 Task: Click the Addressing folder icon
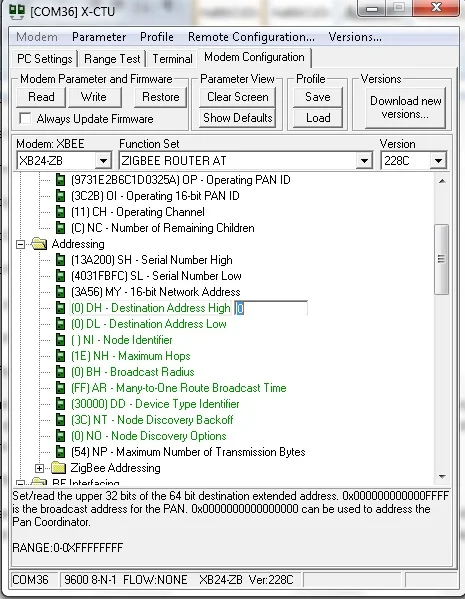tap(39, 244)
